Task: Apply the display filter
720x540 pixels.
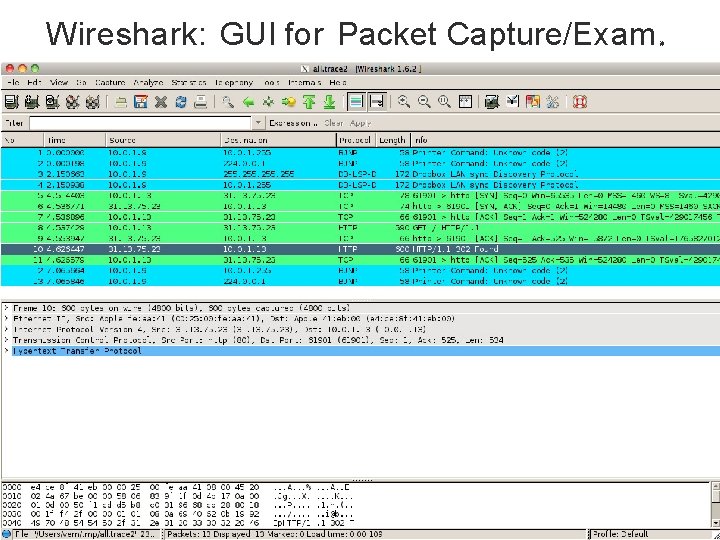Action: click(360, 123)
